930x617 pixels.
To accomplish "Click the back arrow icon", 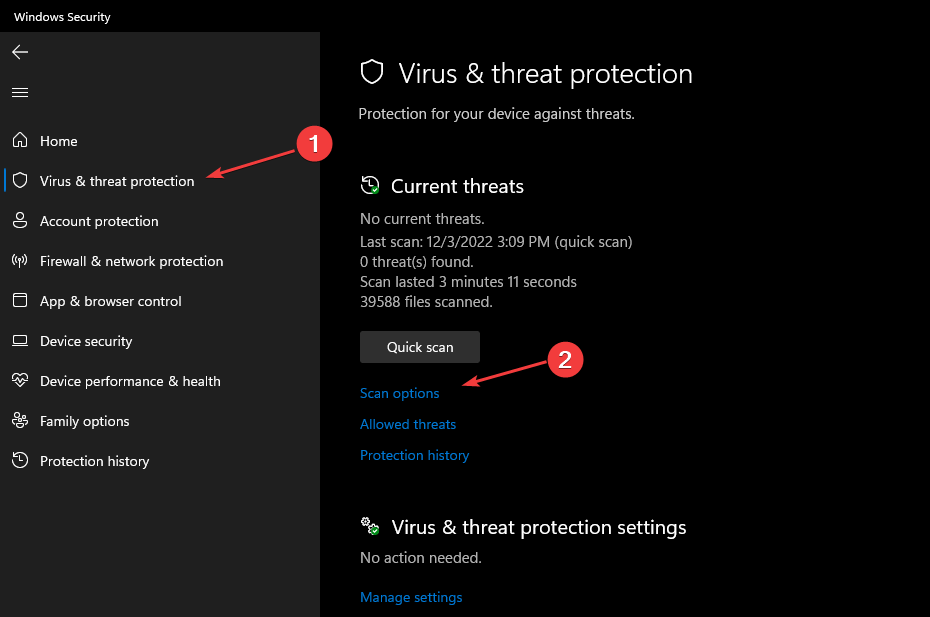I will [20, 52].
